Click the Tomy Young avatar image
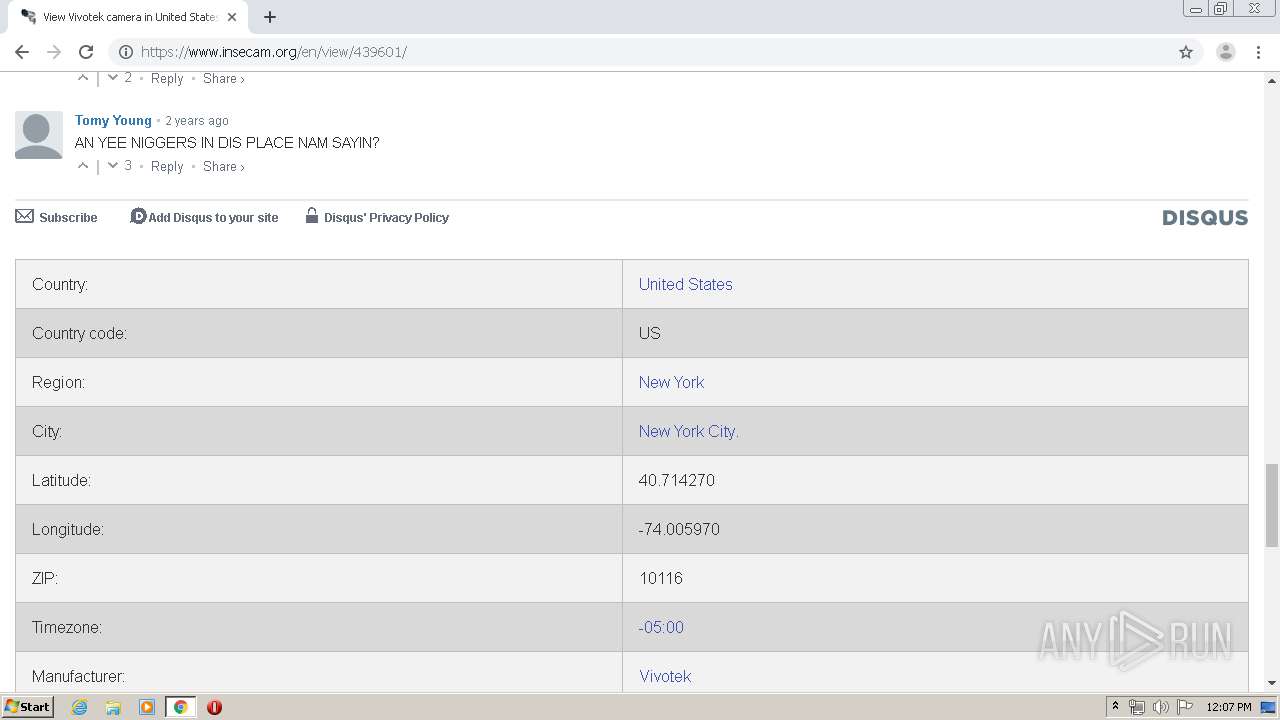Viewport: 1280px width, 720px height. coord(39,135)
